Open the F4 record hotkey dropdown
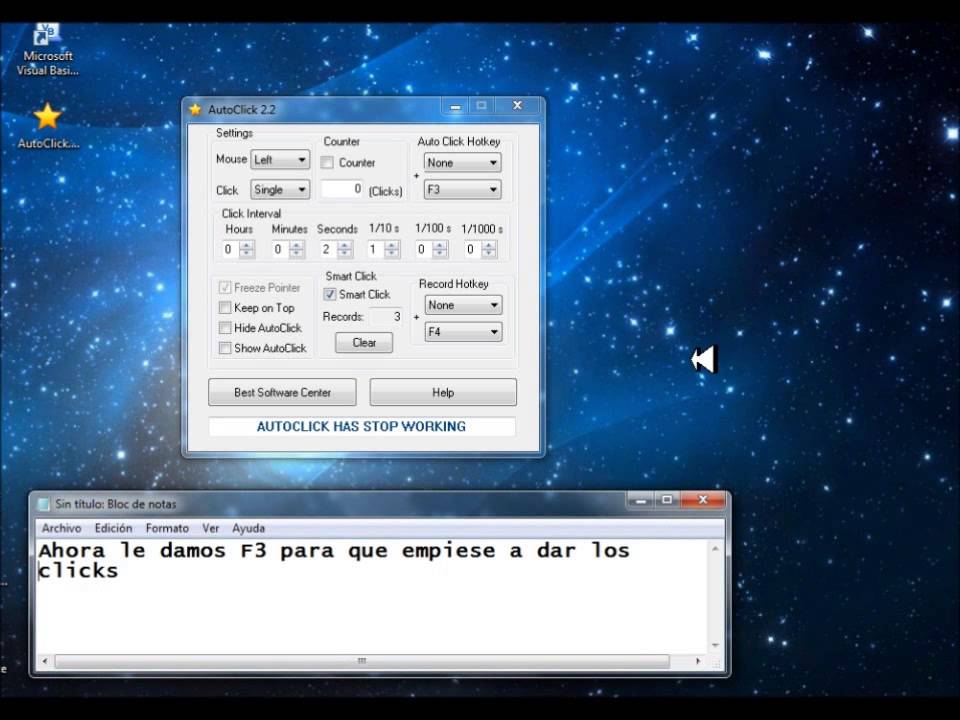Viewport: 960px width, 720px height. [x=463, y=332]
